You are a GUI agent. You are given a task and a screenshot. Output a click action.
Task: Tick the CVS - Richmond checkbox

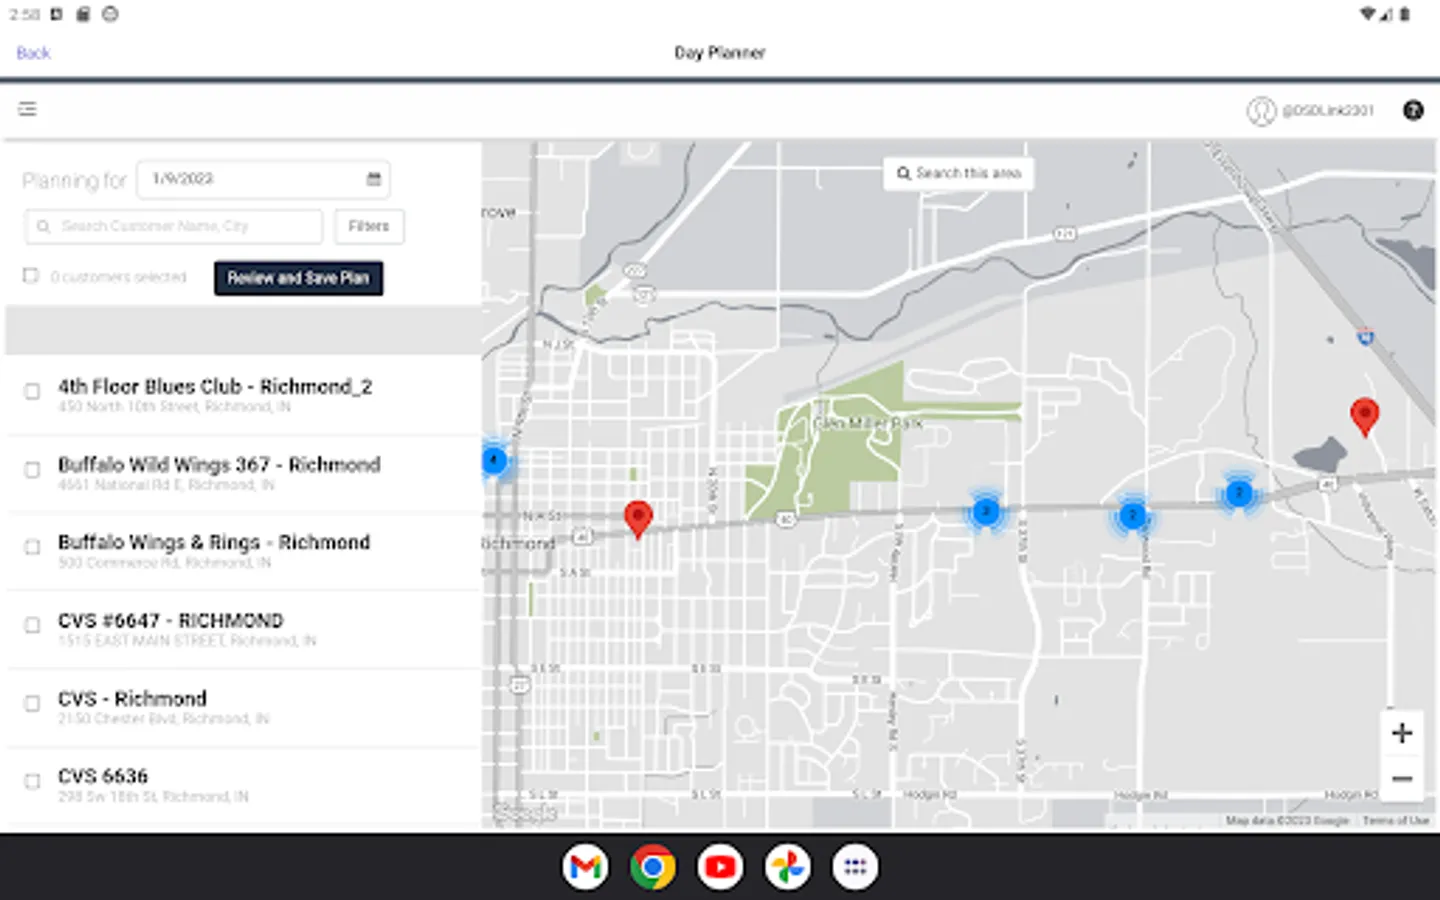pos(32,703)
